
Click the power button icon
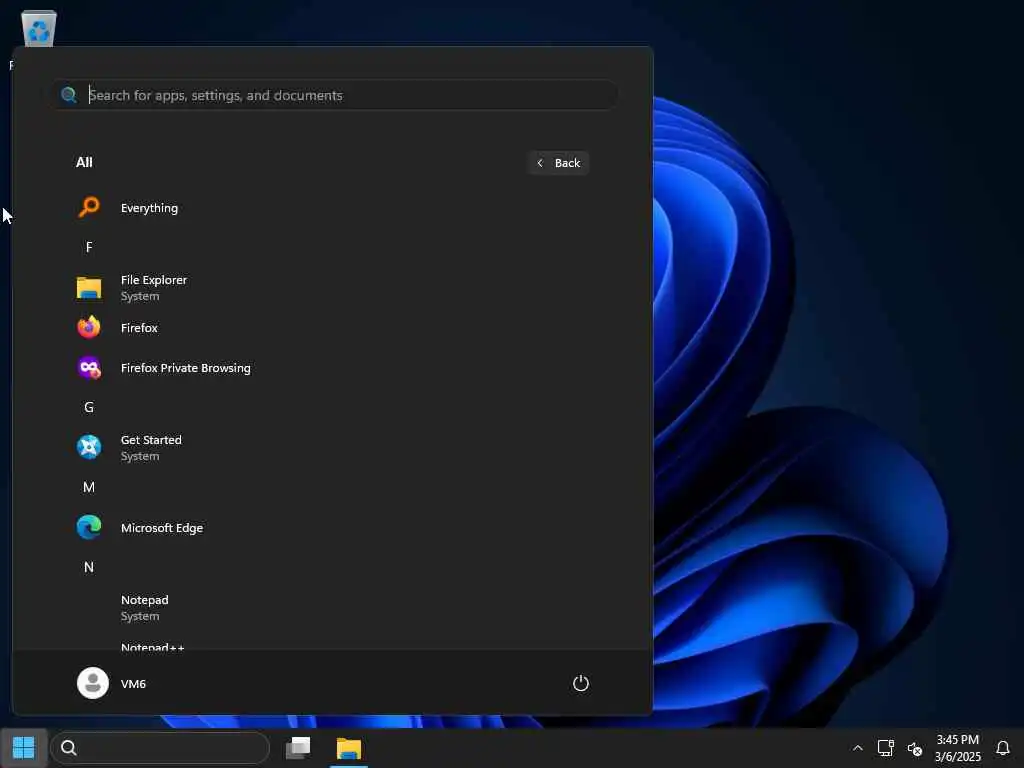point(581,683)
